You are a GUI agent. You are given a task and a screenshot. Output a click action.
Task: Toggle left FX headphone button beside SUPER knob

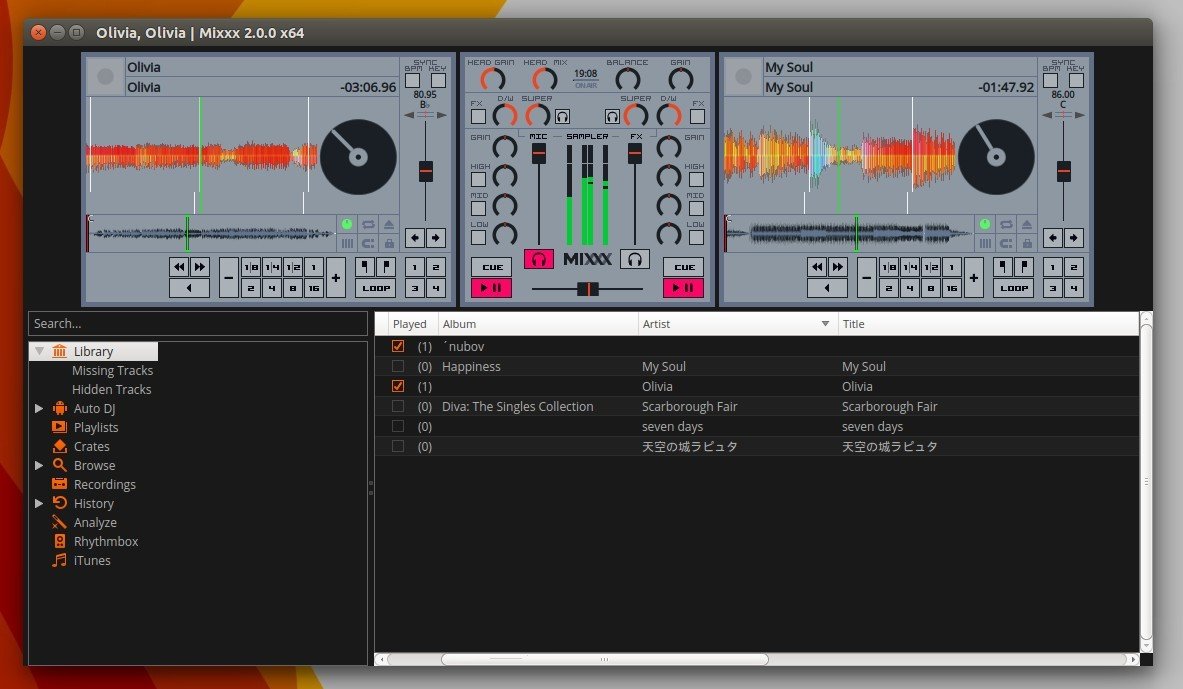562,116
